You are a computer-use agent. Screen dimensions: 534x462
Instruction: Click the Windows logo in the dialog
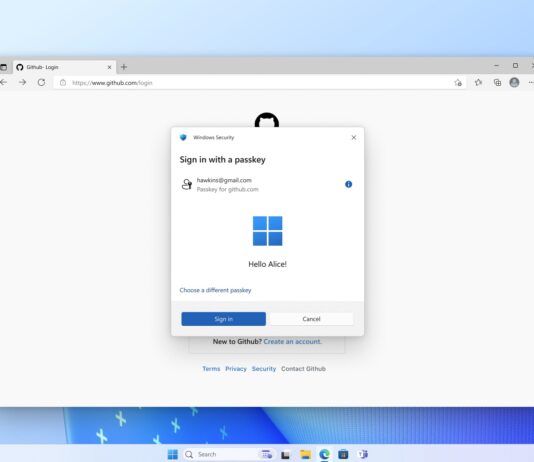point(267,231)
